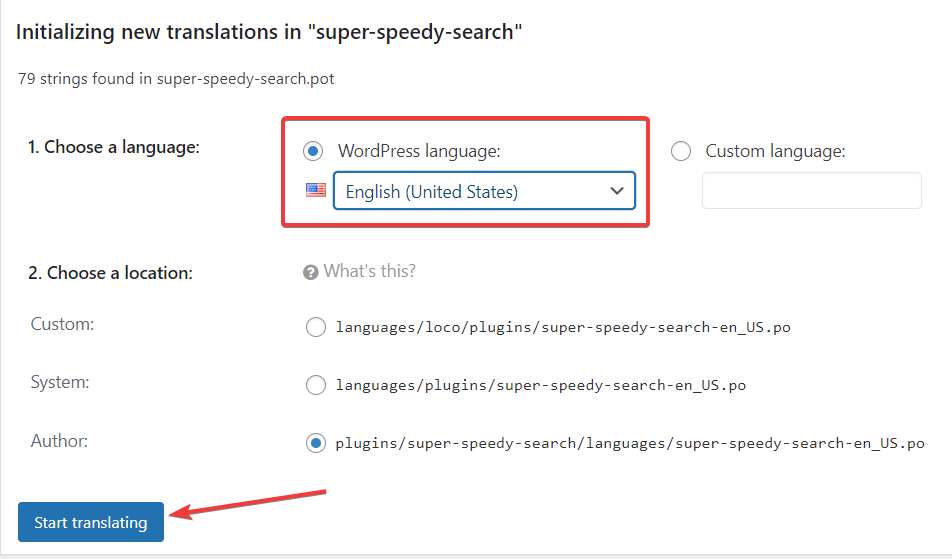952x559 pixels.
Task: Click the question mark help icon
Action: (310, 273)
